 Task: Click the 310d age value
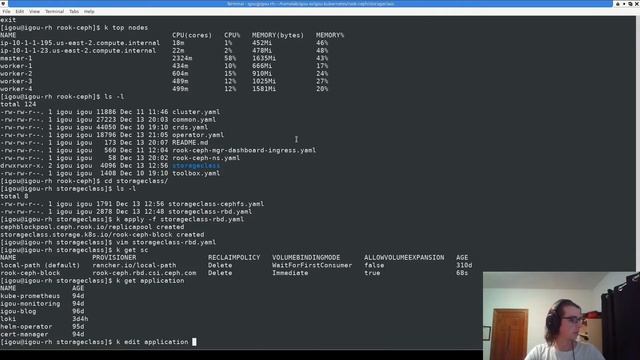pos(464,265)
